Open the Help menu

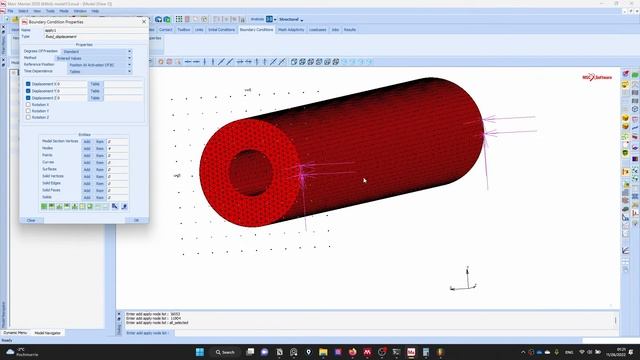[x=95, y=11]
